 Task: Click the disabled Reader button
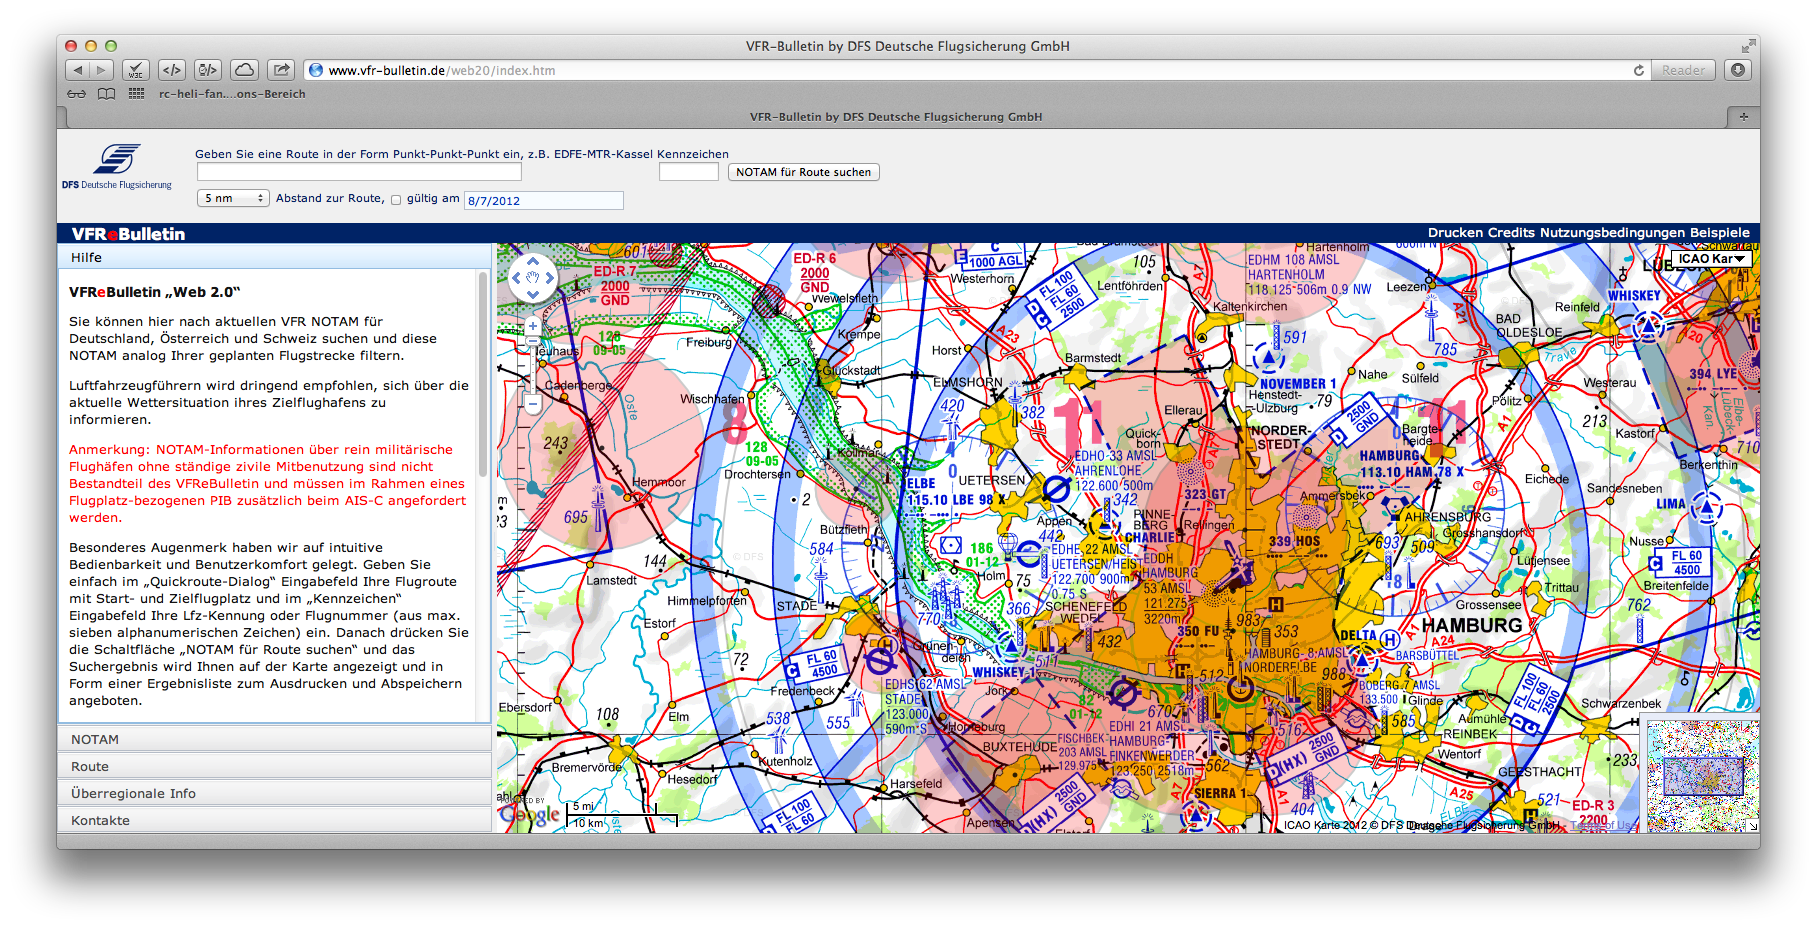coord(1683,70)
